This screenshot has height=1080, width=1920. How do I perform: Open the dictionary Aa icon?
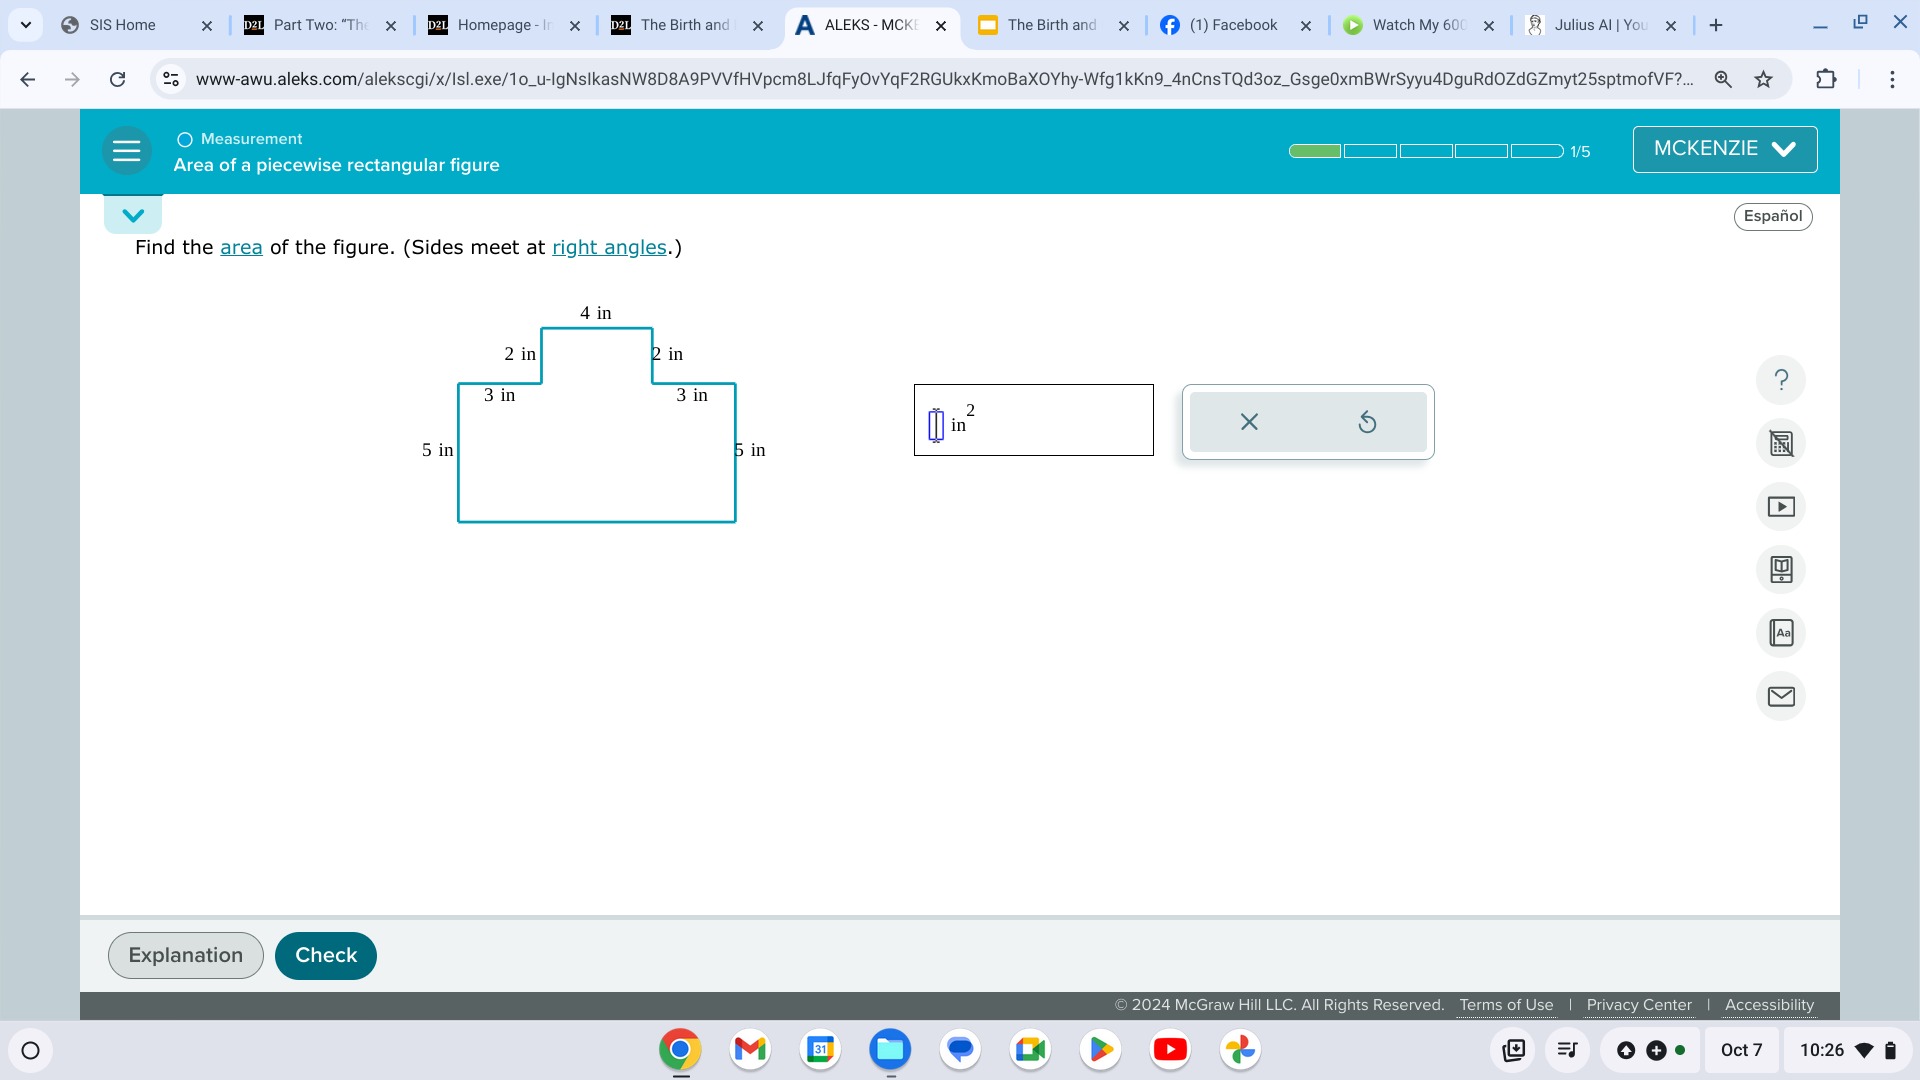click(x=1781, y=633)
